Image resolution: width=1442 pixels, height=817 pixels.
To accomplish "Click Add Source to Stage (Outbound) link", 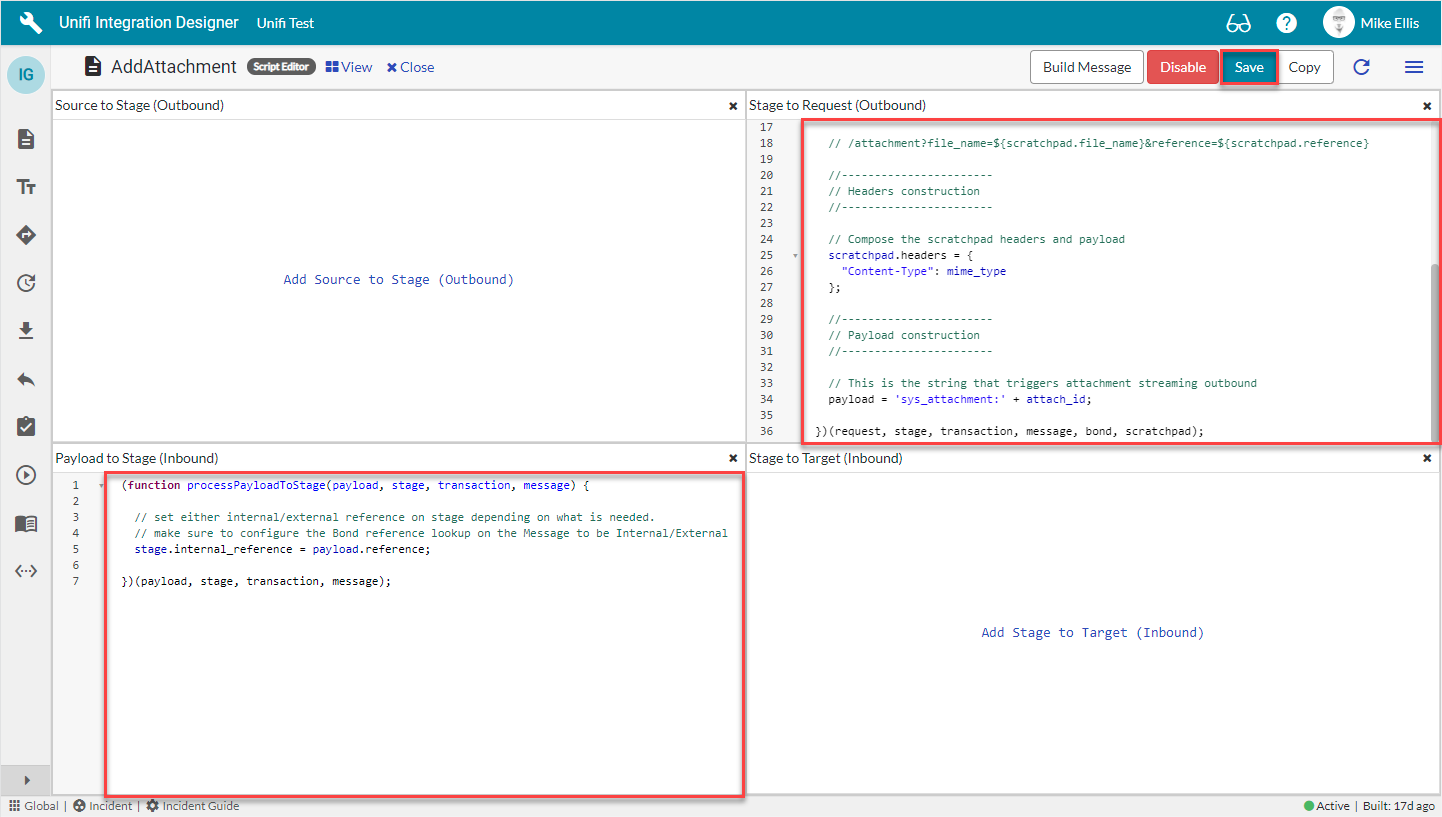I will [x=398, y=280].
